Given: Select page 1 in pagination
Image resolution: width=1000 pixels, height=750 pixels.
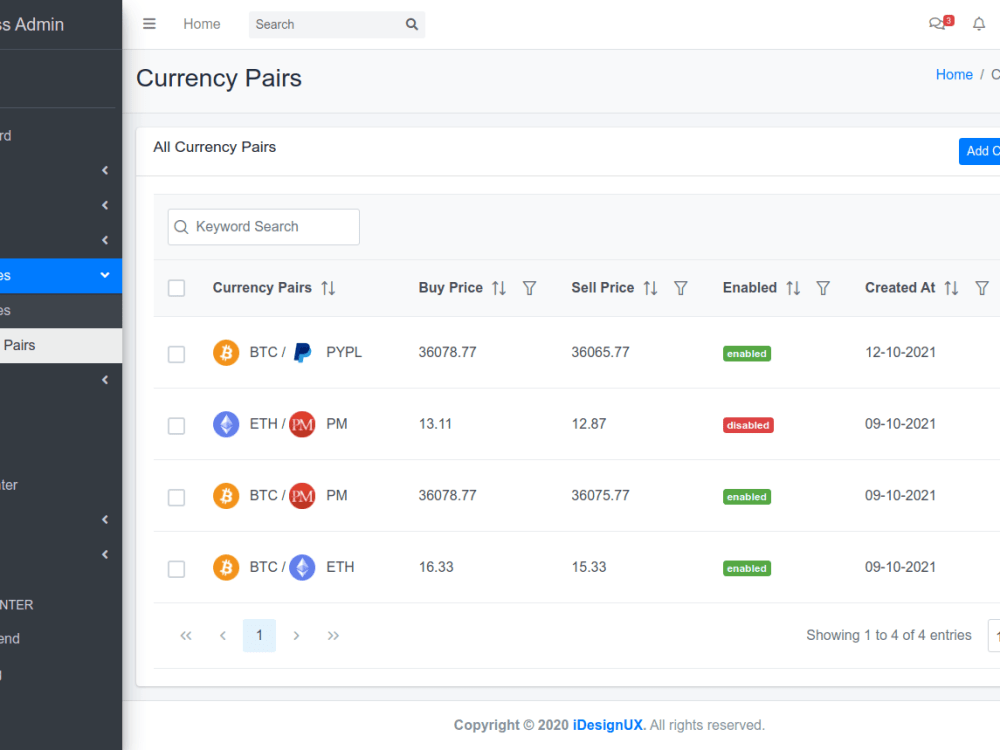Looking at the screenshot, I should point(260,635).
